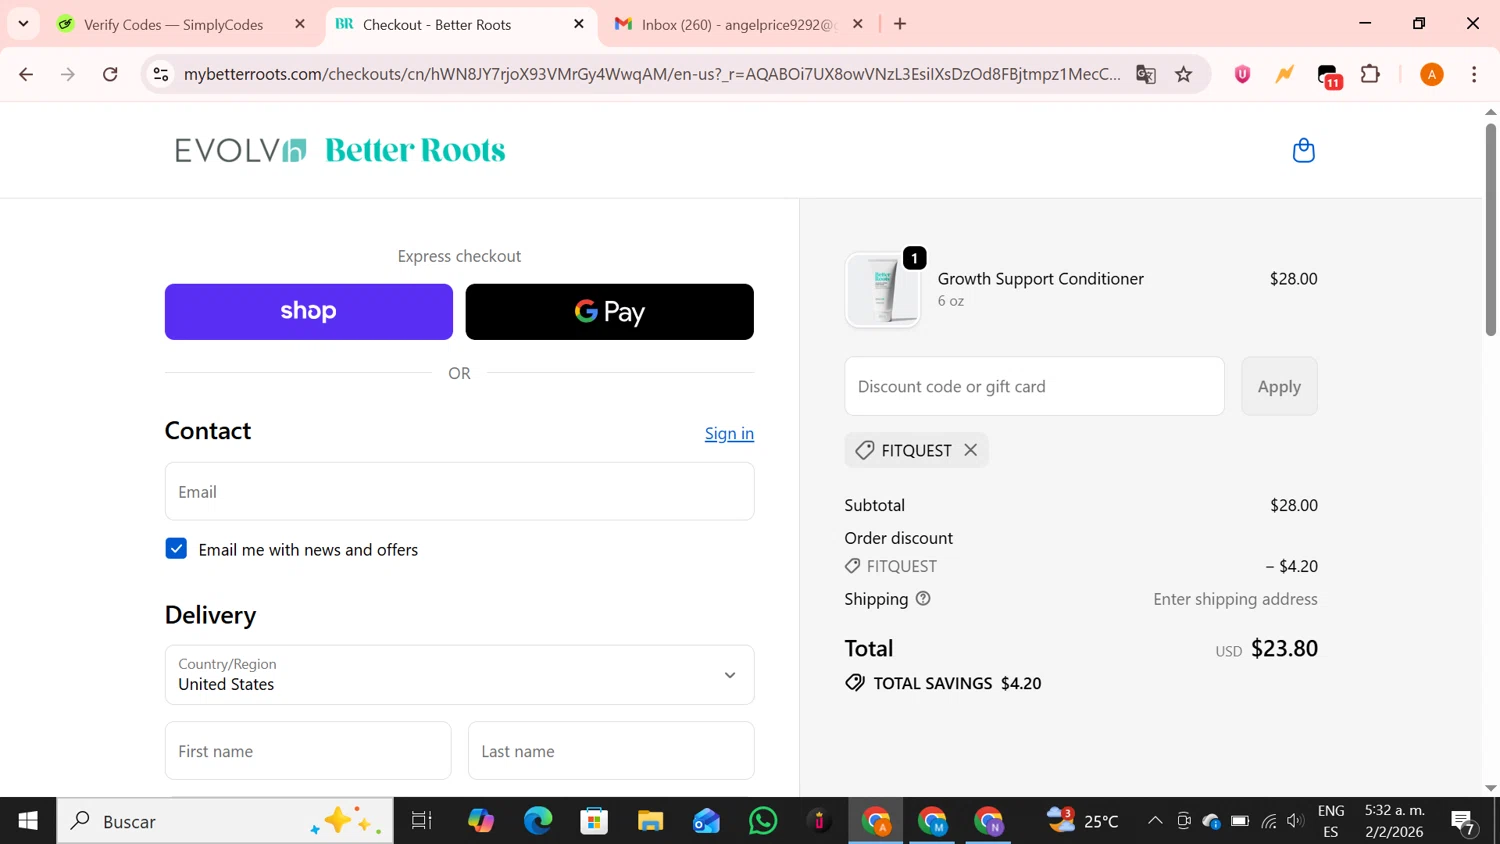
Task: Focus the Discount code or gift card field
Action: tap(1034, 386)
